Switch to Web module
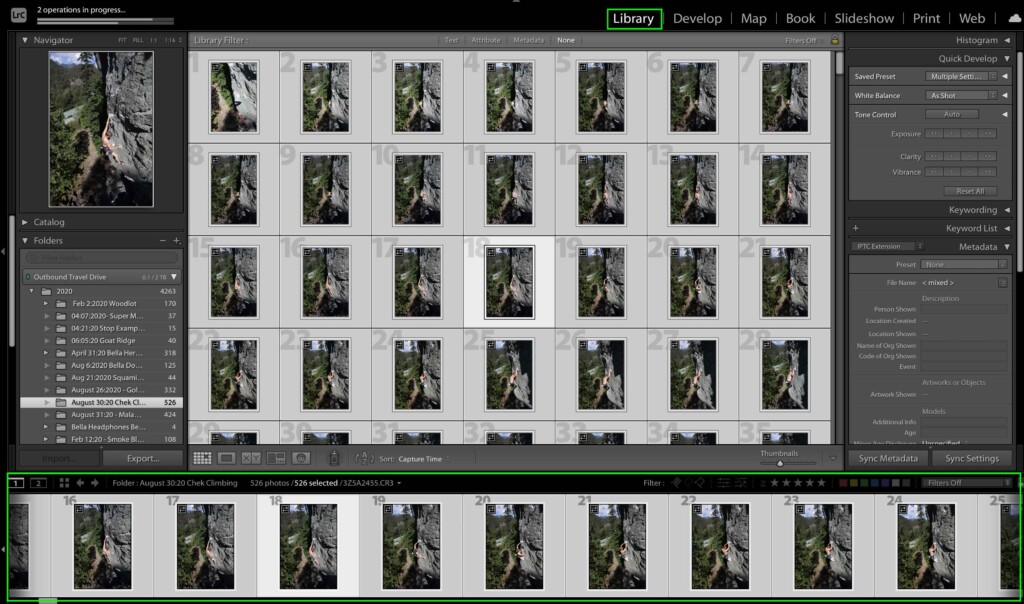Screen dimensions: 1024x604 972,18
